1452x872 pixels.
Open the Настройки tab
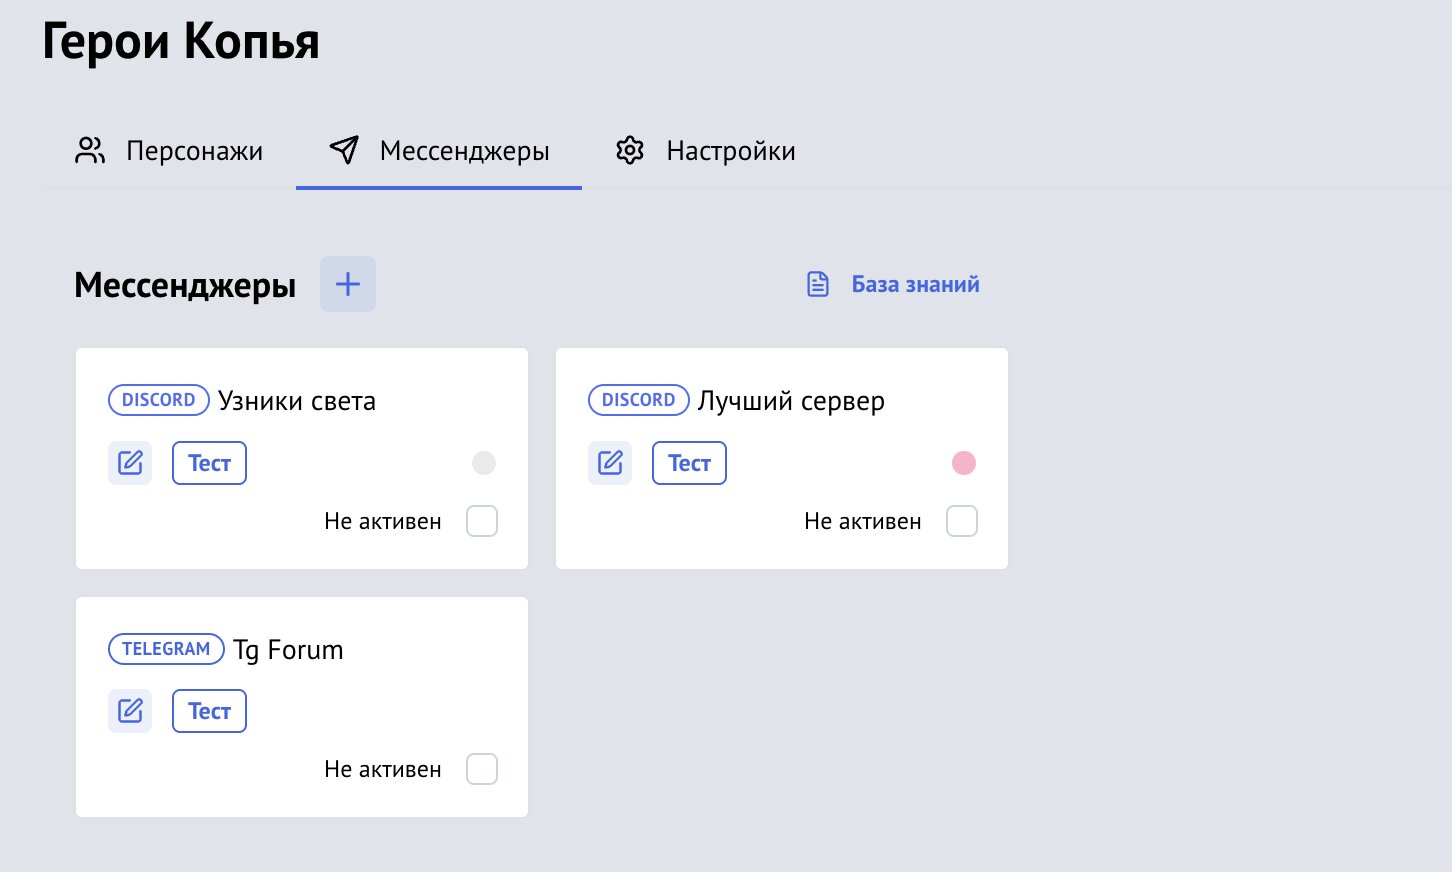click(x=730, y=151)
